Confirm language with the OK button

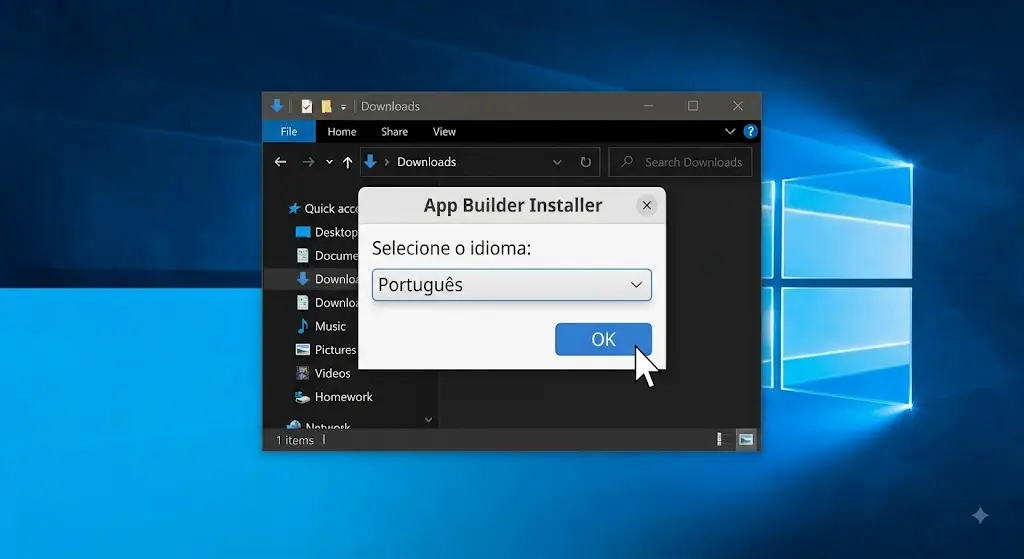(603, 339)
